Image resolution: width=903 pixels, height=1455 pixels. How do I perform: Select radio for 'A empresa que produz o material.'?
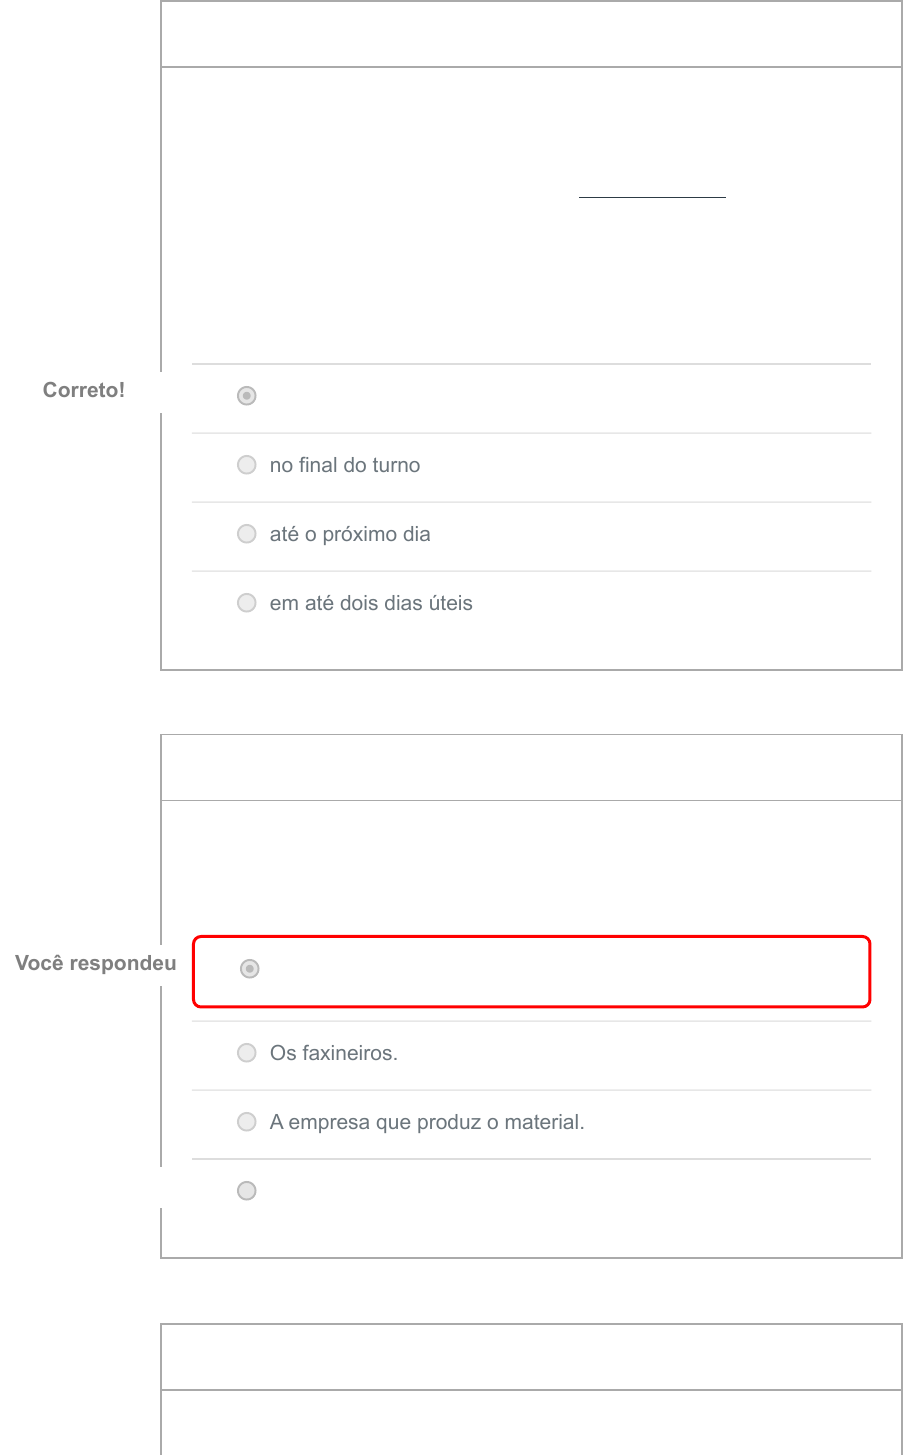(x=247, y=1122)
